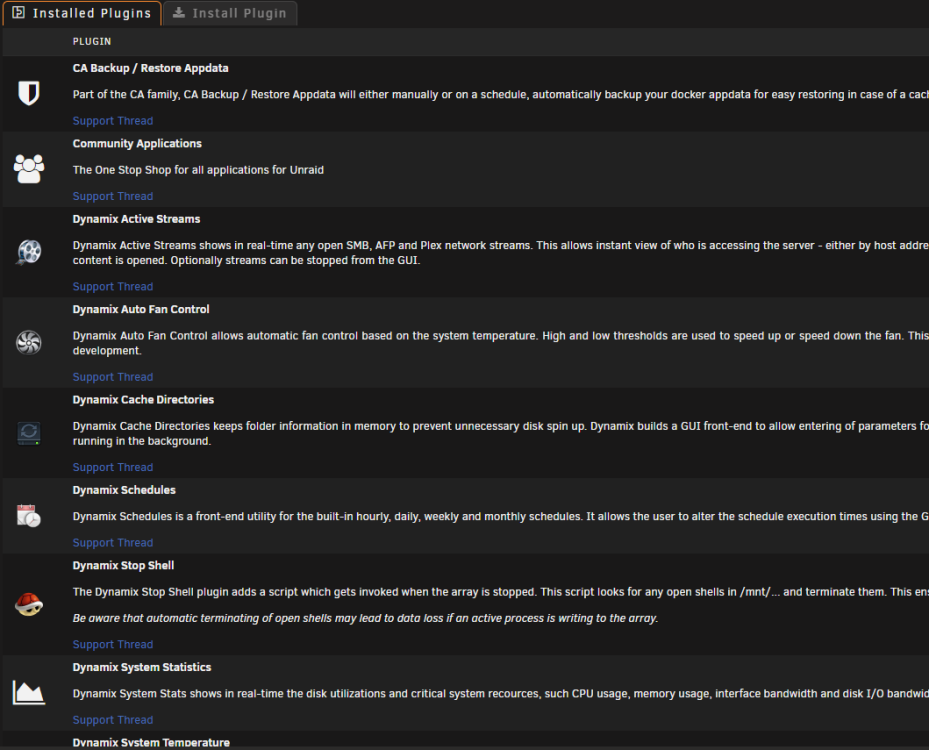Click the Dynamix Auto Fan Control fan icon
Screen dimensions: 929x750
(x=28, y=342)
